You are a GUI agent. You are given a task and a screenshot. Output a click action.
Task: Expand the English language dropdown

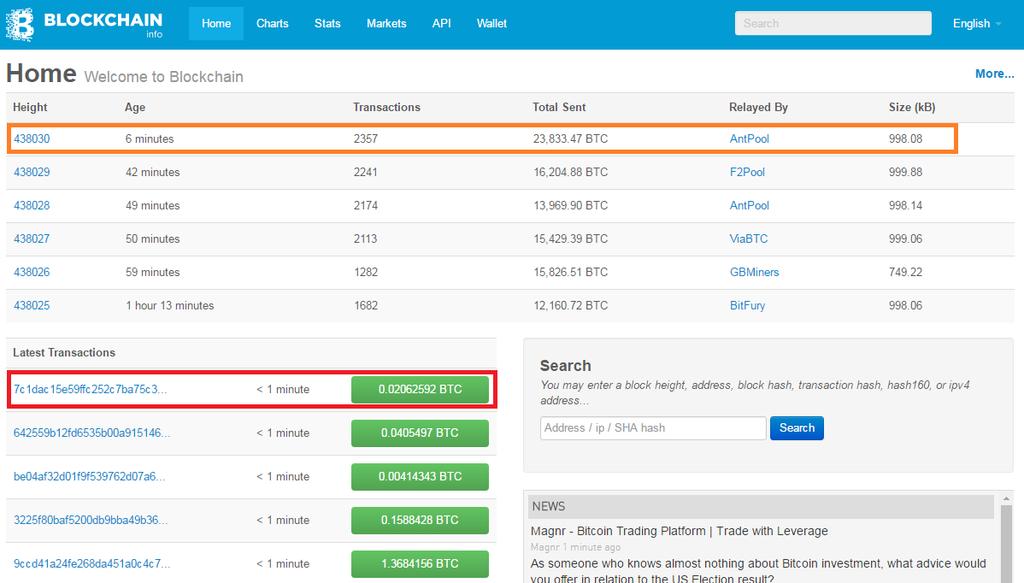976,24
